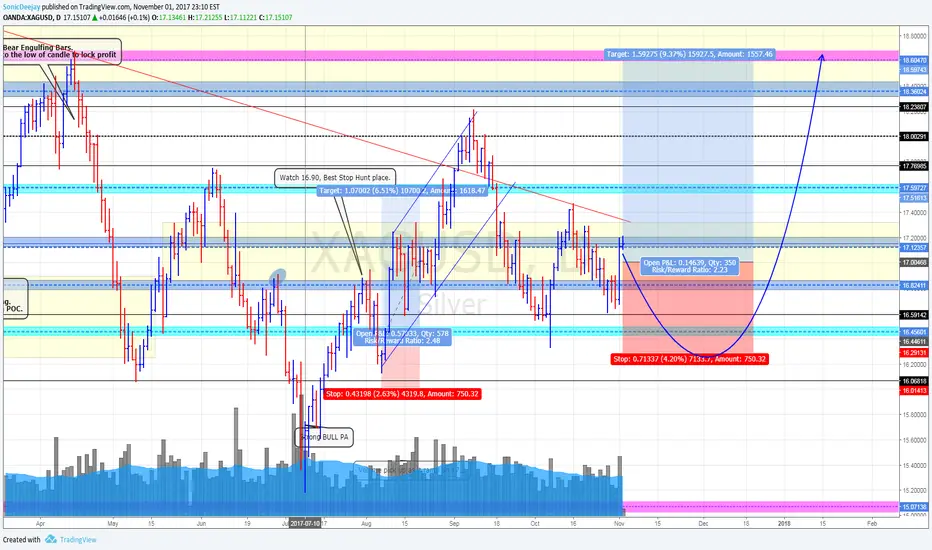Select the close value C:17.15107 in header
Viewport: 932px width, 550px height.
coord(276,18)
